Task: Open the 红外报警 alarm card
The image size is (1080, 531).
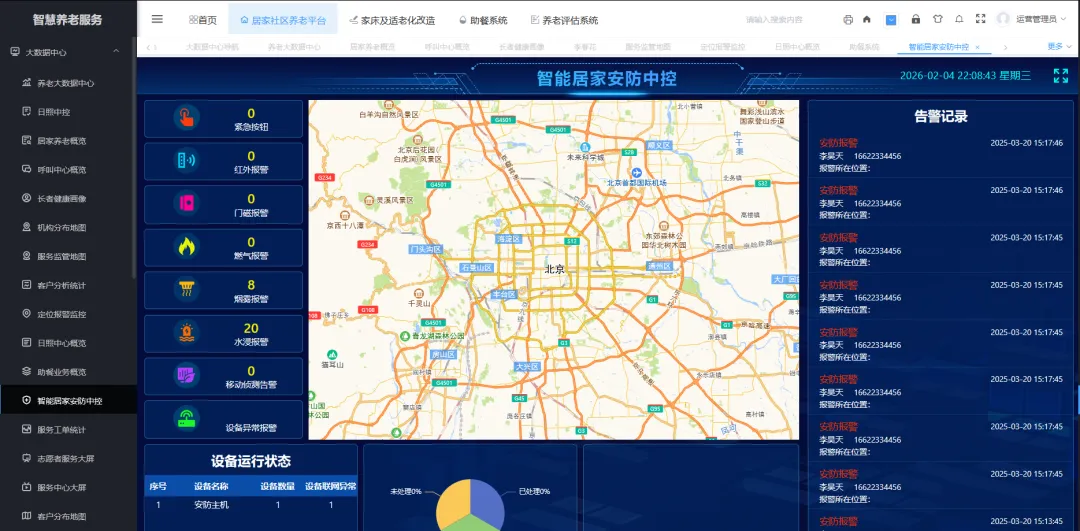Action: point(224,162)
